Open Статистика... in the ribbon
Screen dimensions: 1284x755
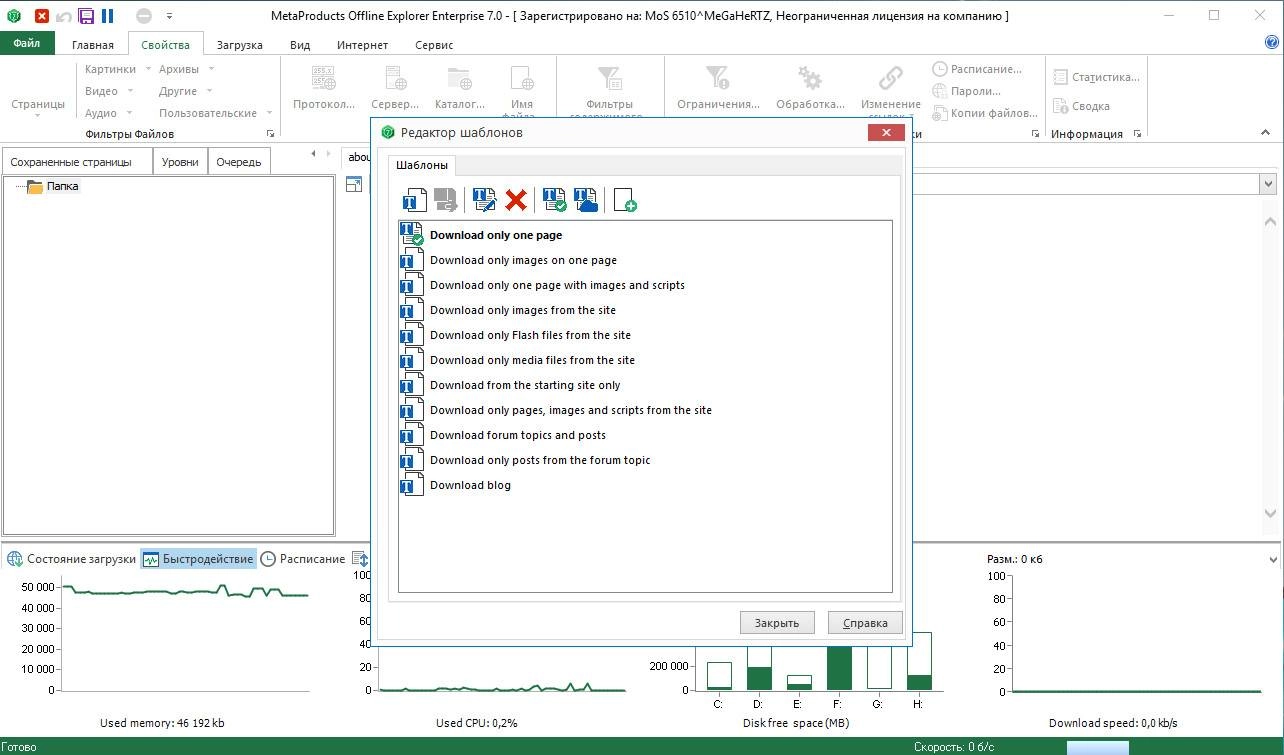pyautogui.click(x=1096, y=77)
